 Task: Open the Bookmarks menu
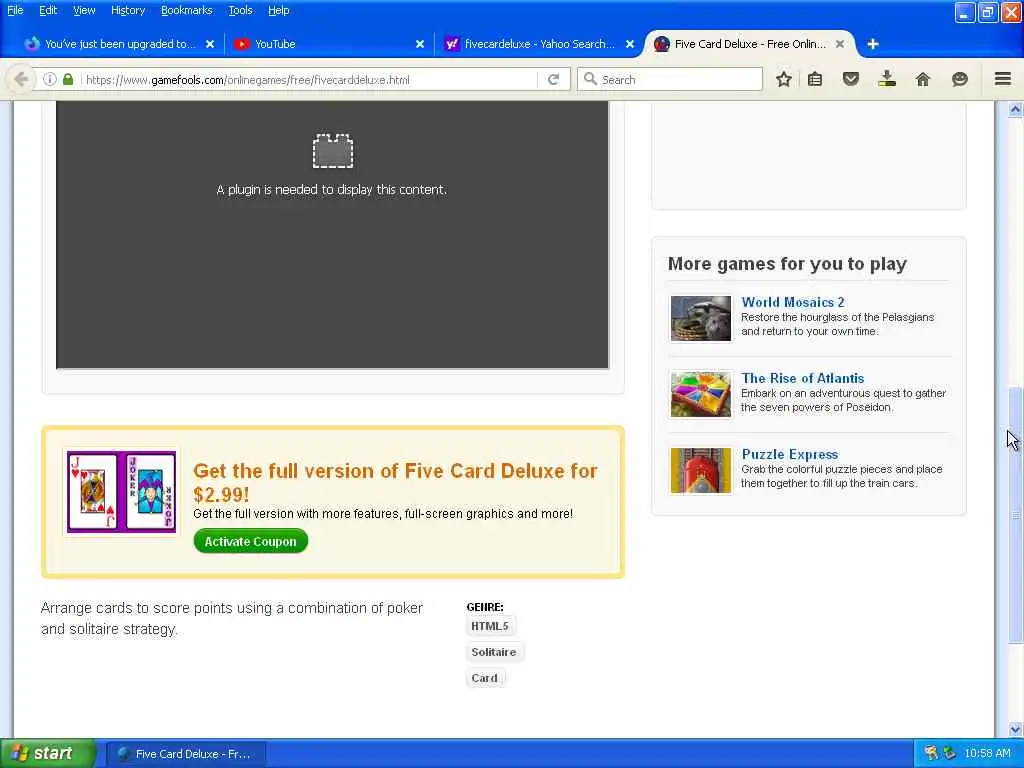186,10
